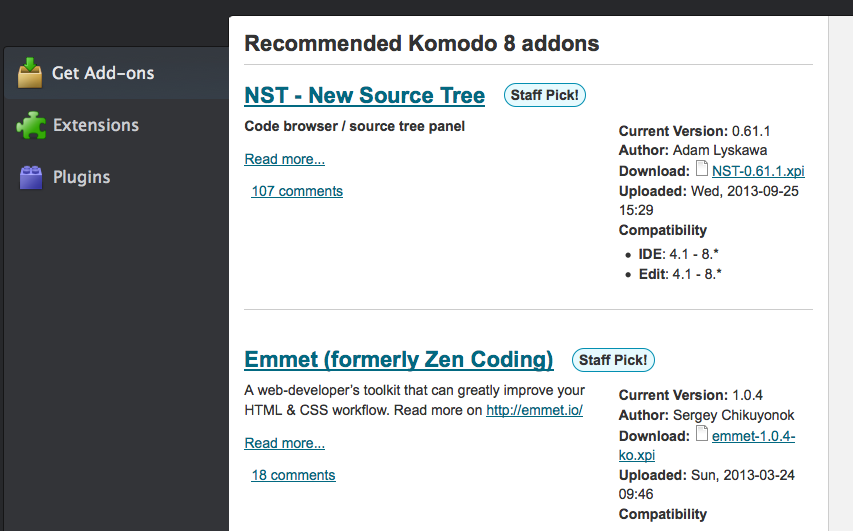Screen dimensions: 853x531
Task: Download the emmet-1.0.4-ko.xpi file link
Action: (753, 436)
